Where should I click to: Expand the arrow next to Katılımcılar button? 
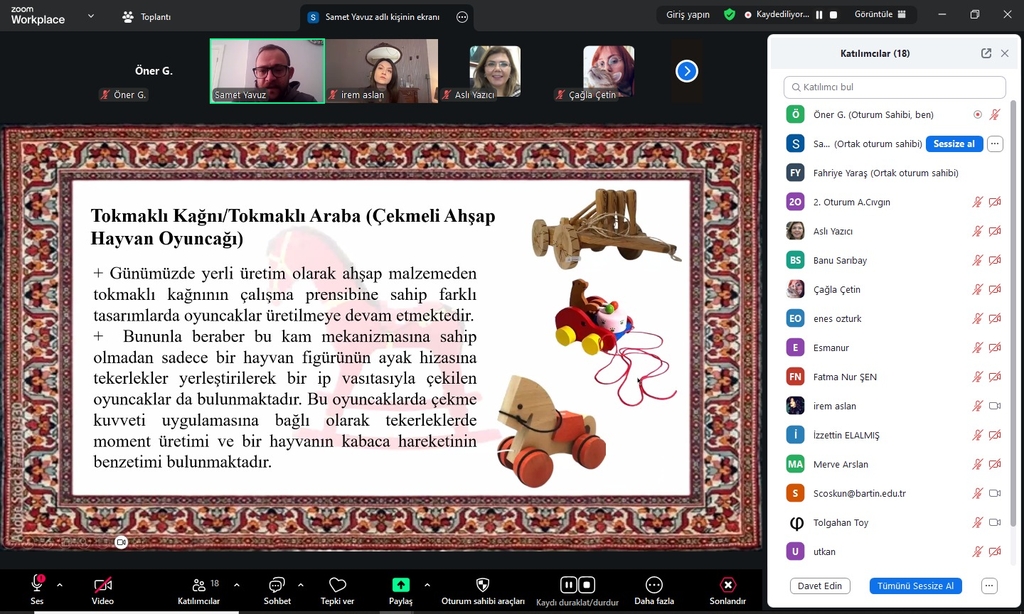(236, 585)
